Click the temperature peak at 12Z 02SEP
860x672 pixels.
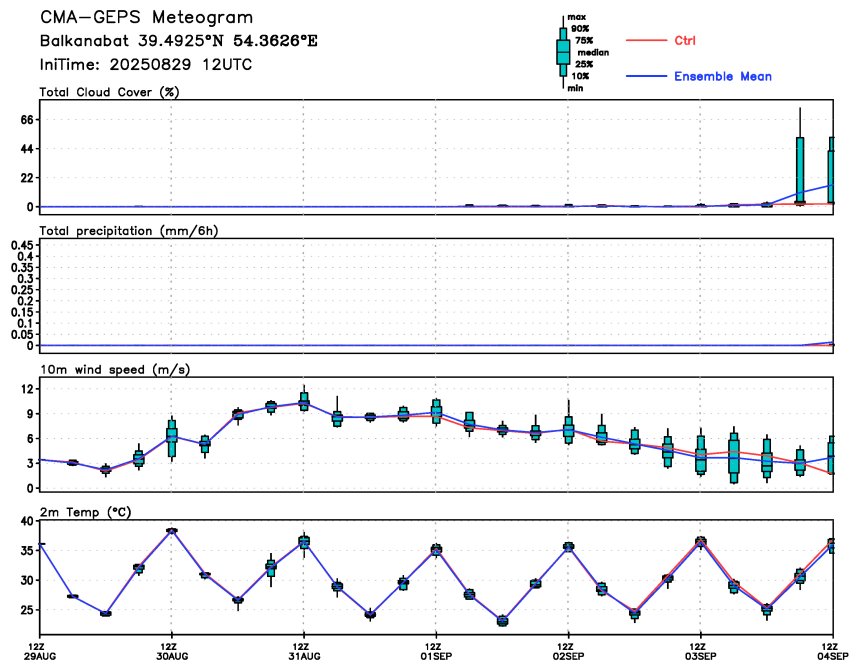569,546
